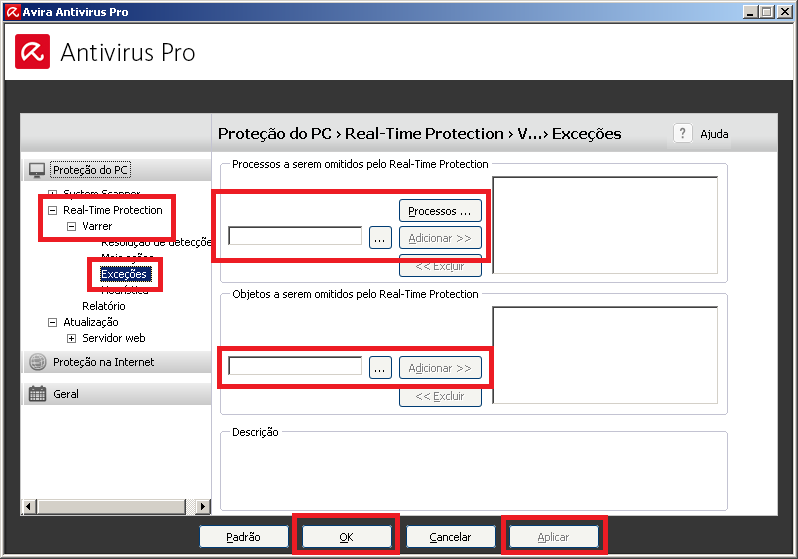This screenshot has height=559, width=798.
Task: Click Adicionar >> in the objects section
Action: click(x=440, y=368)
